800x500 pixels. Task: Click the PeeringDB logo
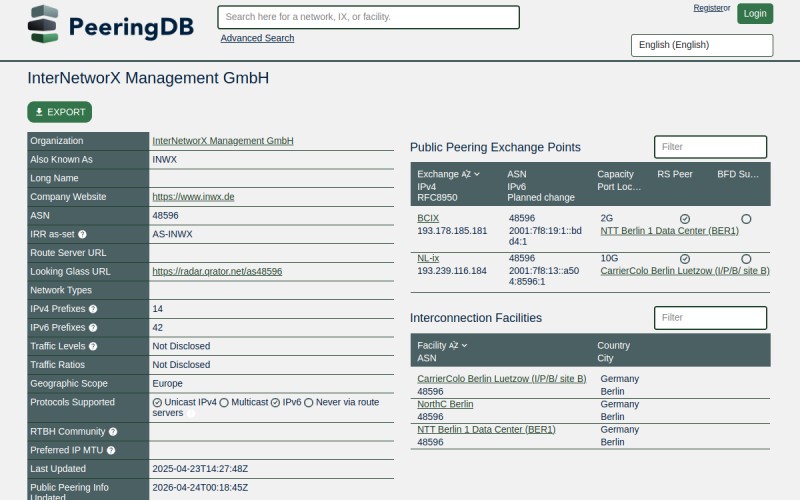111,24
